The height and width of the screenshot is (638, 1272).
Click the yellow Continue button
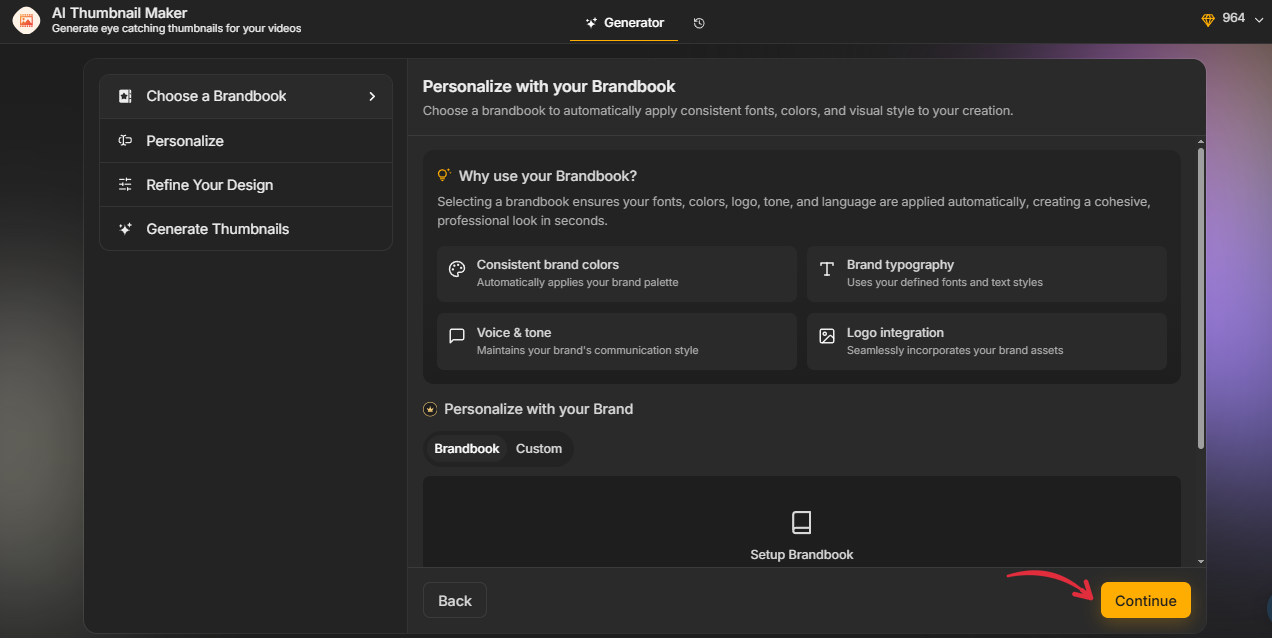point(1146,600)
